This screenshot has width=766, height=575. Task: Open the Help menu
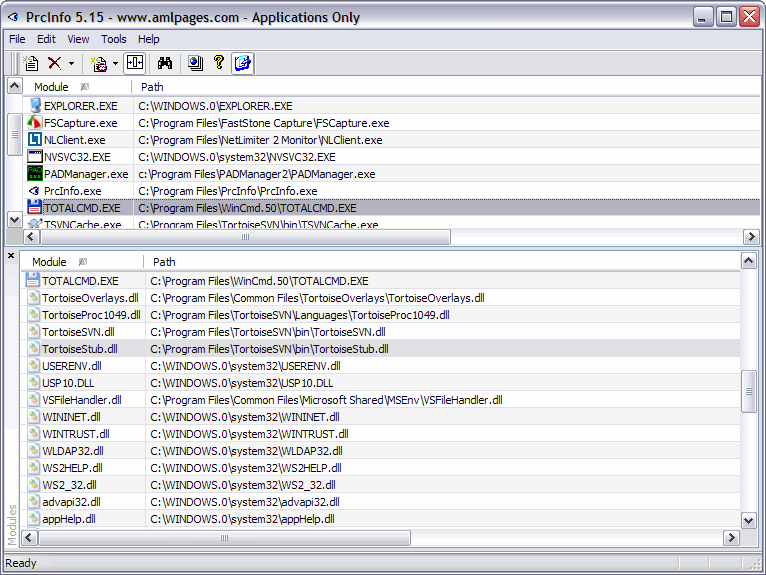pos(149,39)
